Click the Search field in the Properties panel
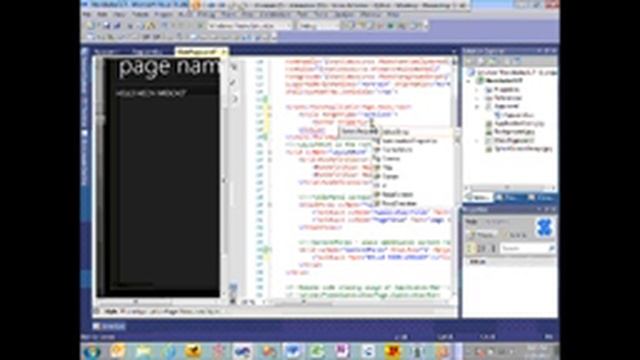 point(527,248)
